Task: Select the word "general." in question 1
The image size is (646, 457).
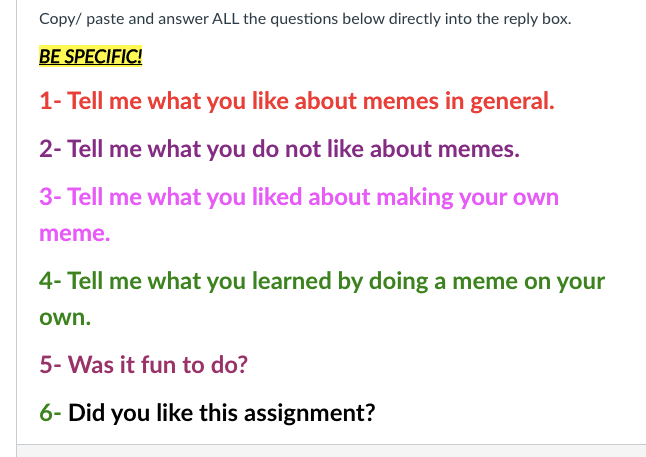Action: coord(511,102)
